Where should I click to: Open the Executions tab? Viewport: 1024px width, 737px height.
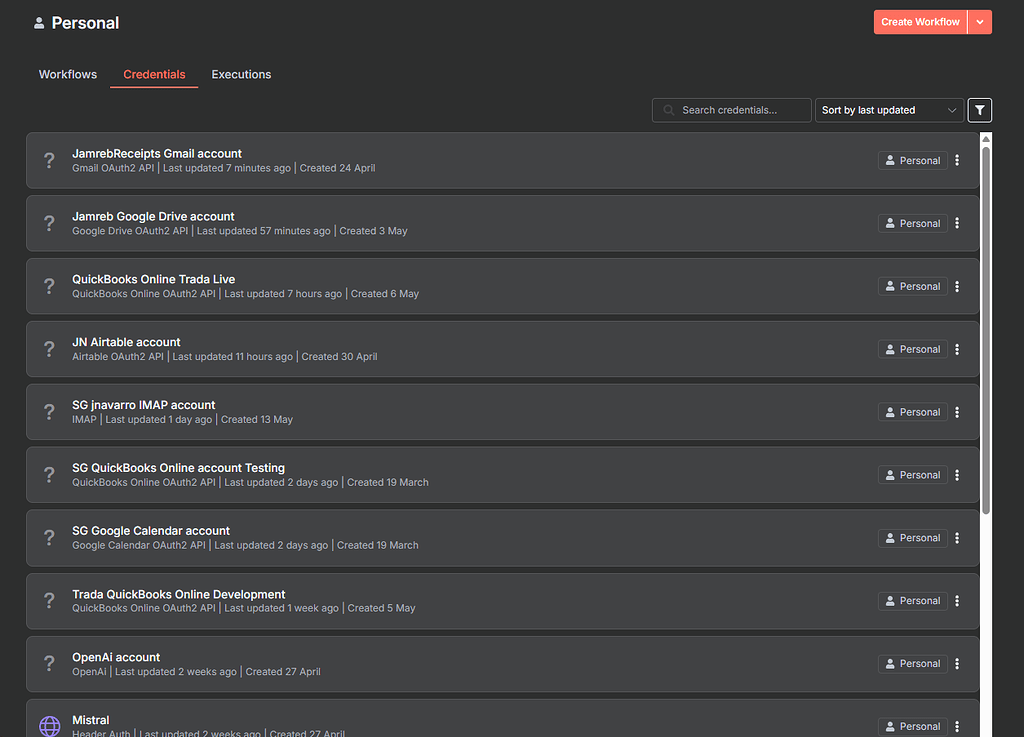(x=241, y=74)
